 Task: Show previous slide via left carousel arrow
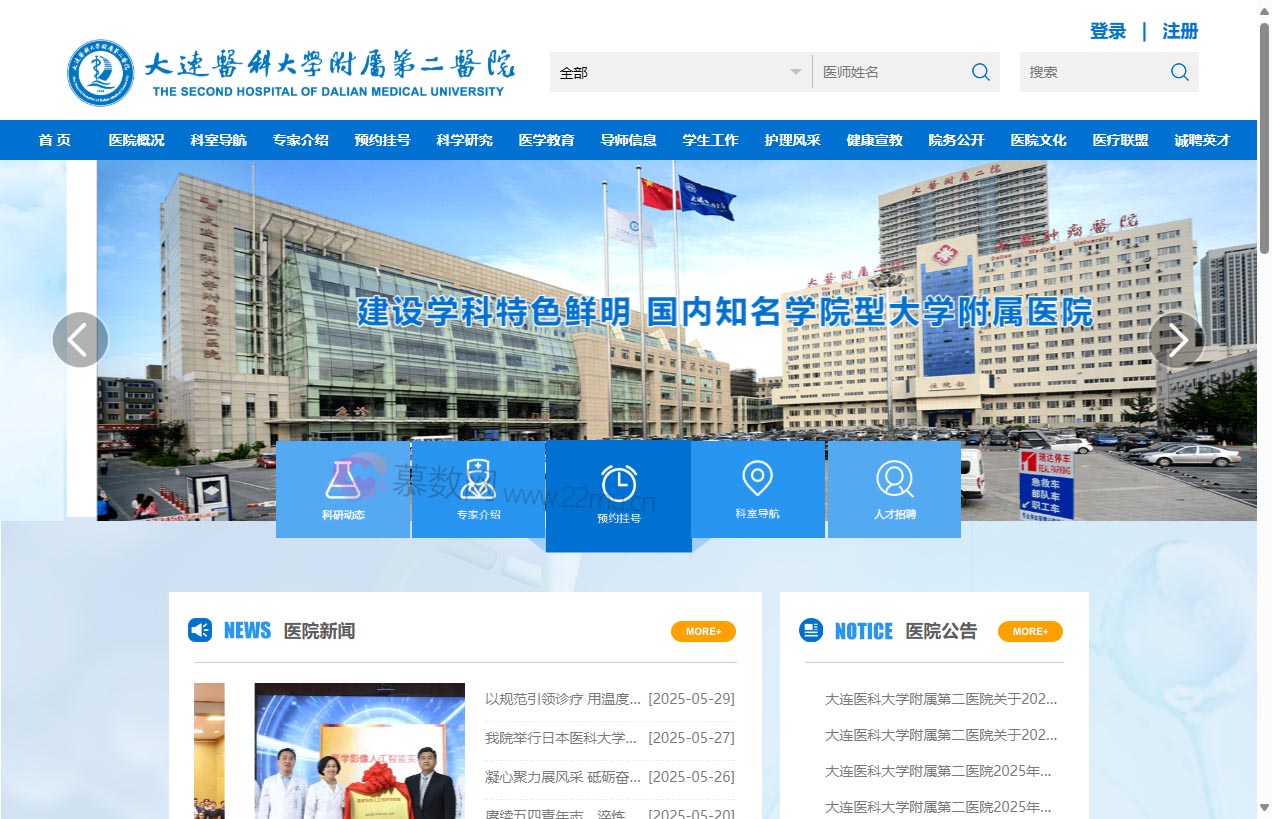[80, 340]
